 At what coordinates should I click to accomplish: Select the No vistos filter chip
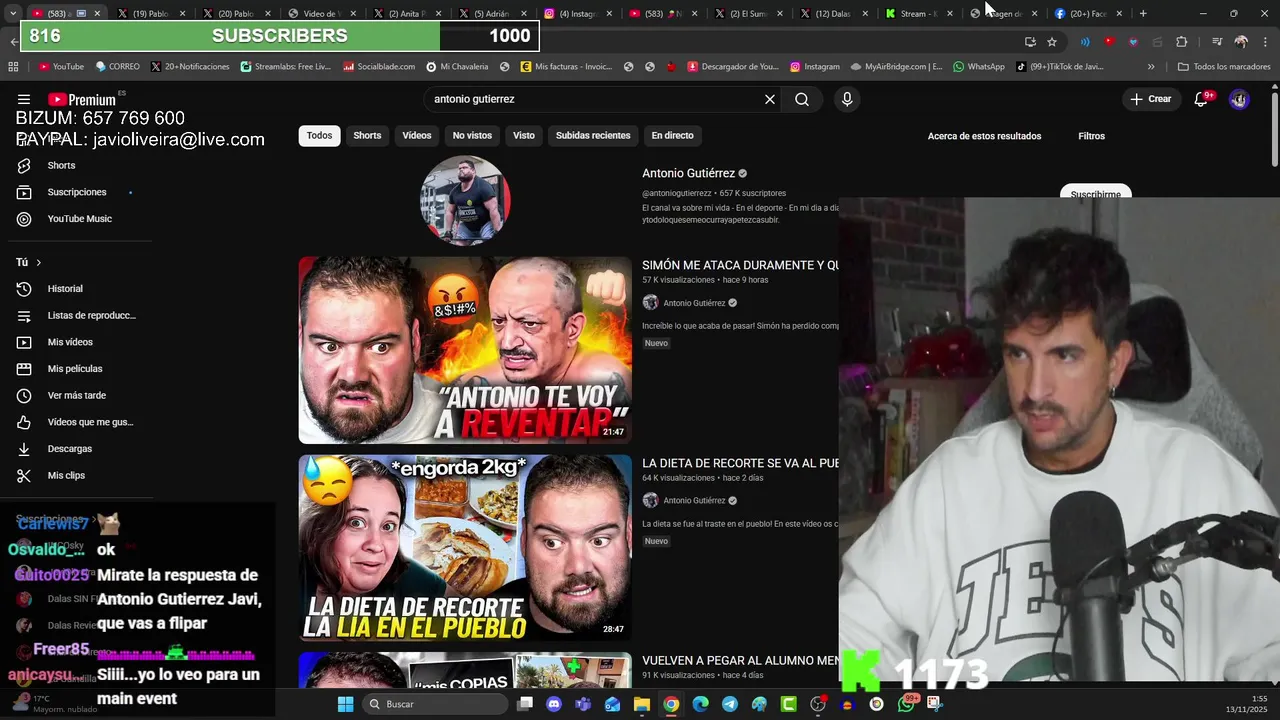[x=472, y=135]
